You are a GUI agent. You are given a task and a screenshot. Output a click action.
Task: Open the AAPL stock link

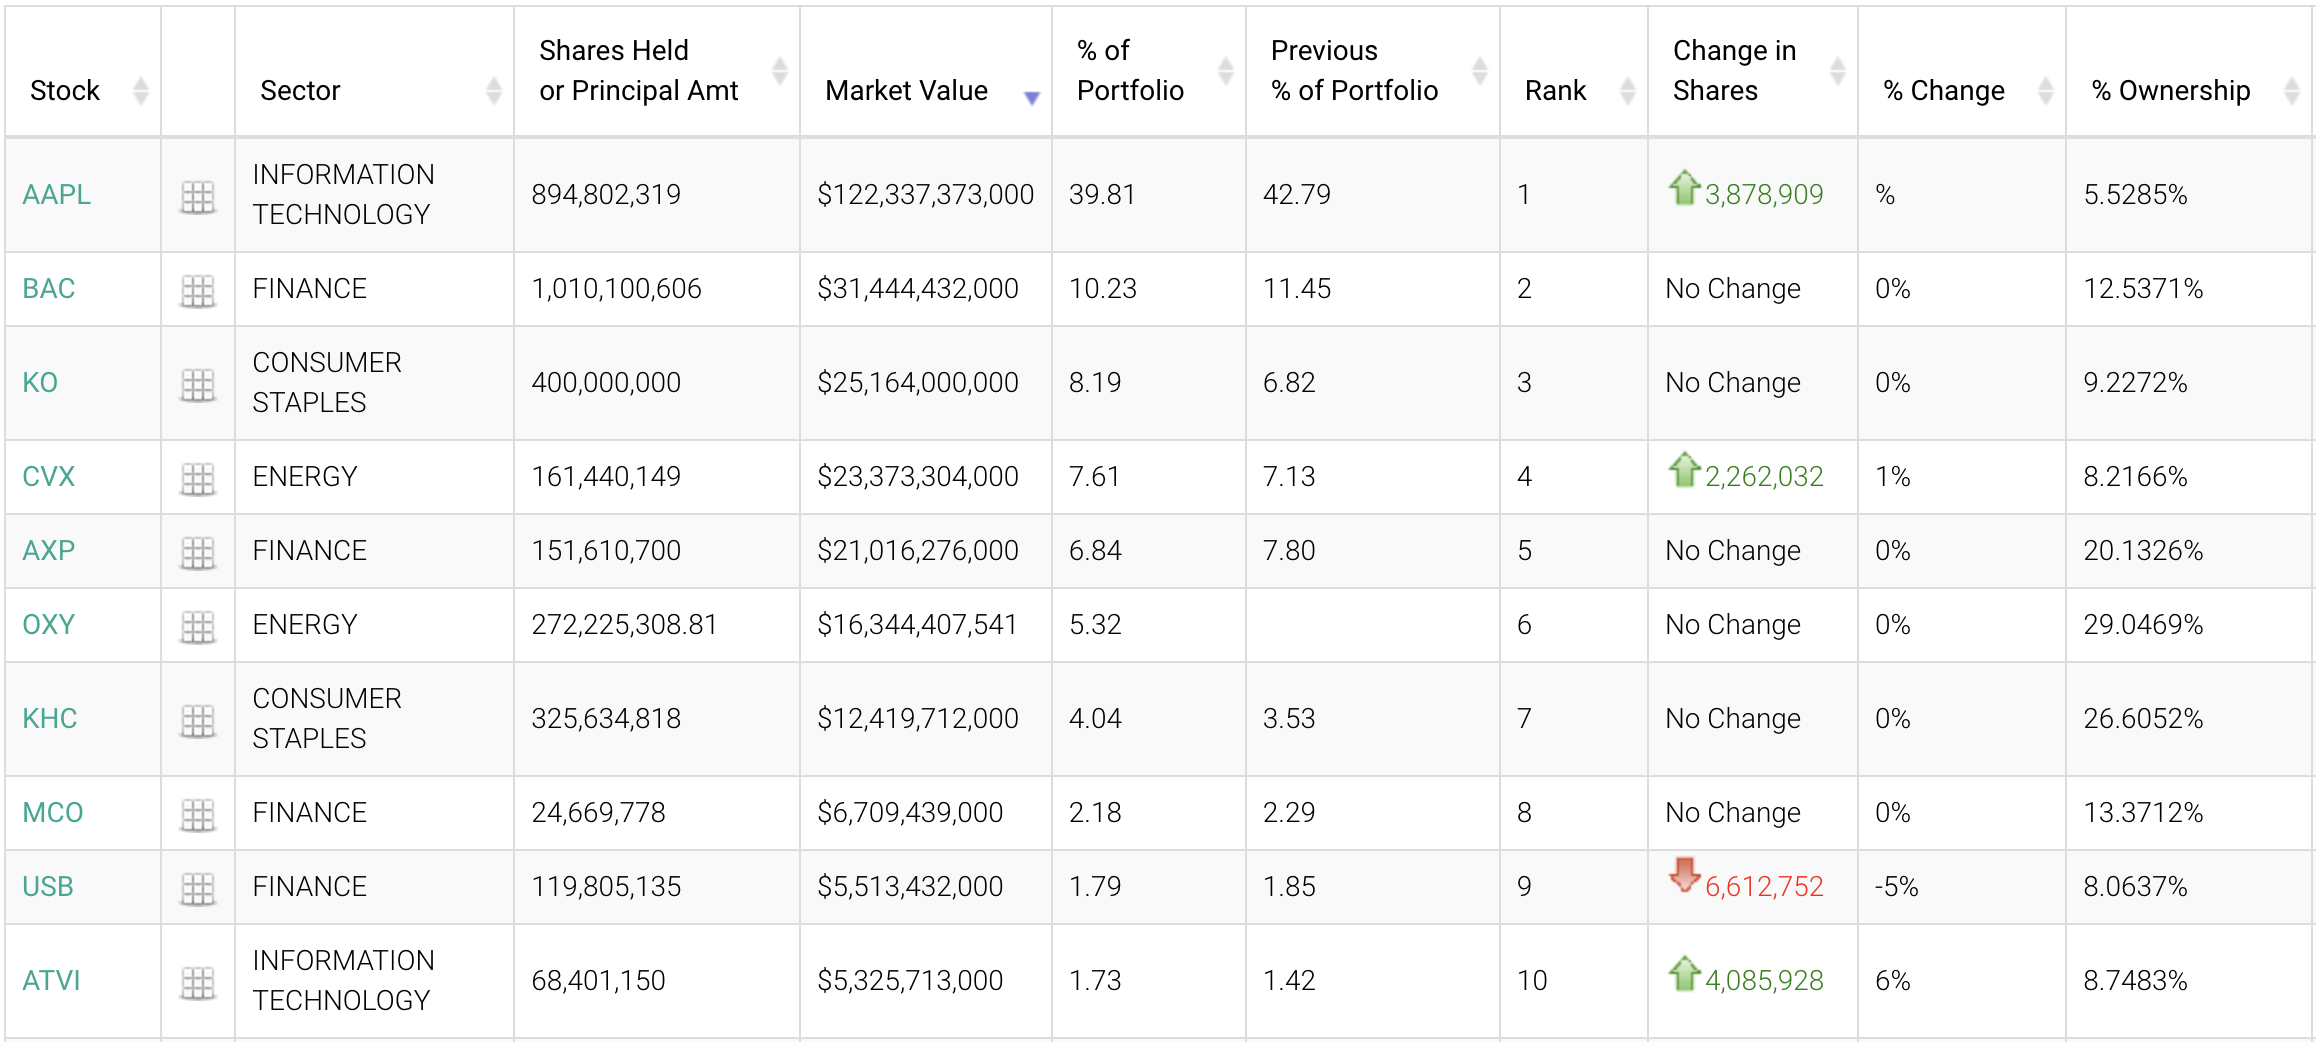(56, 194)
